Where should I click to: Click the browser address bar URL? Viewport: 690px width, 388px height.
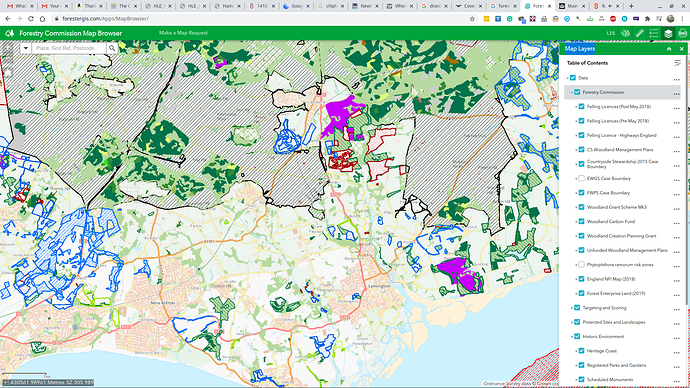(x=106, y=19)
